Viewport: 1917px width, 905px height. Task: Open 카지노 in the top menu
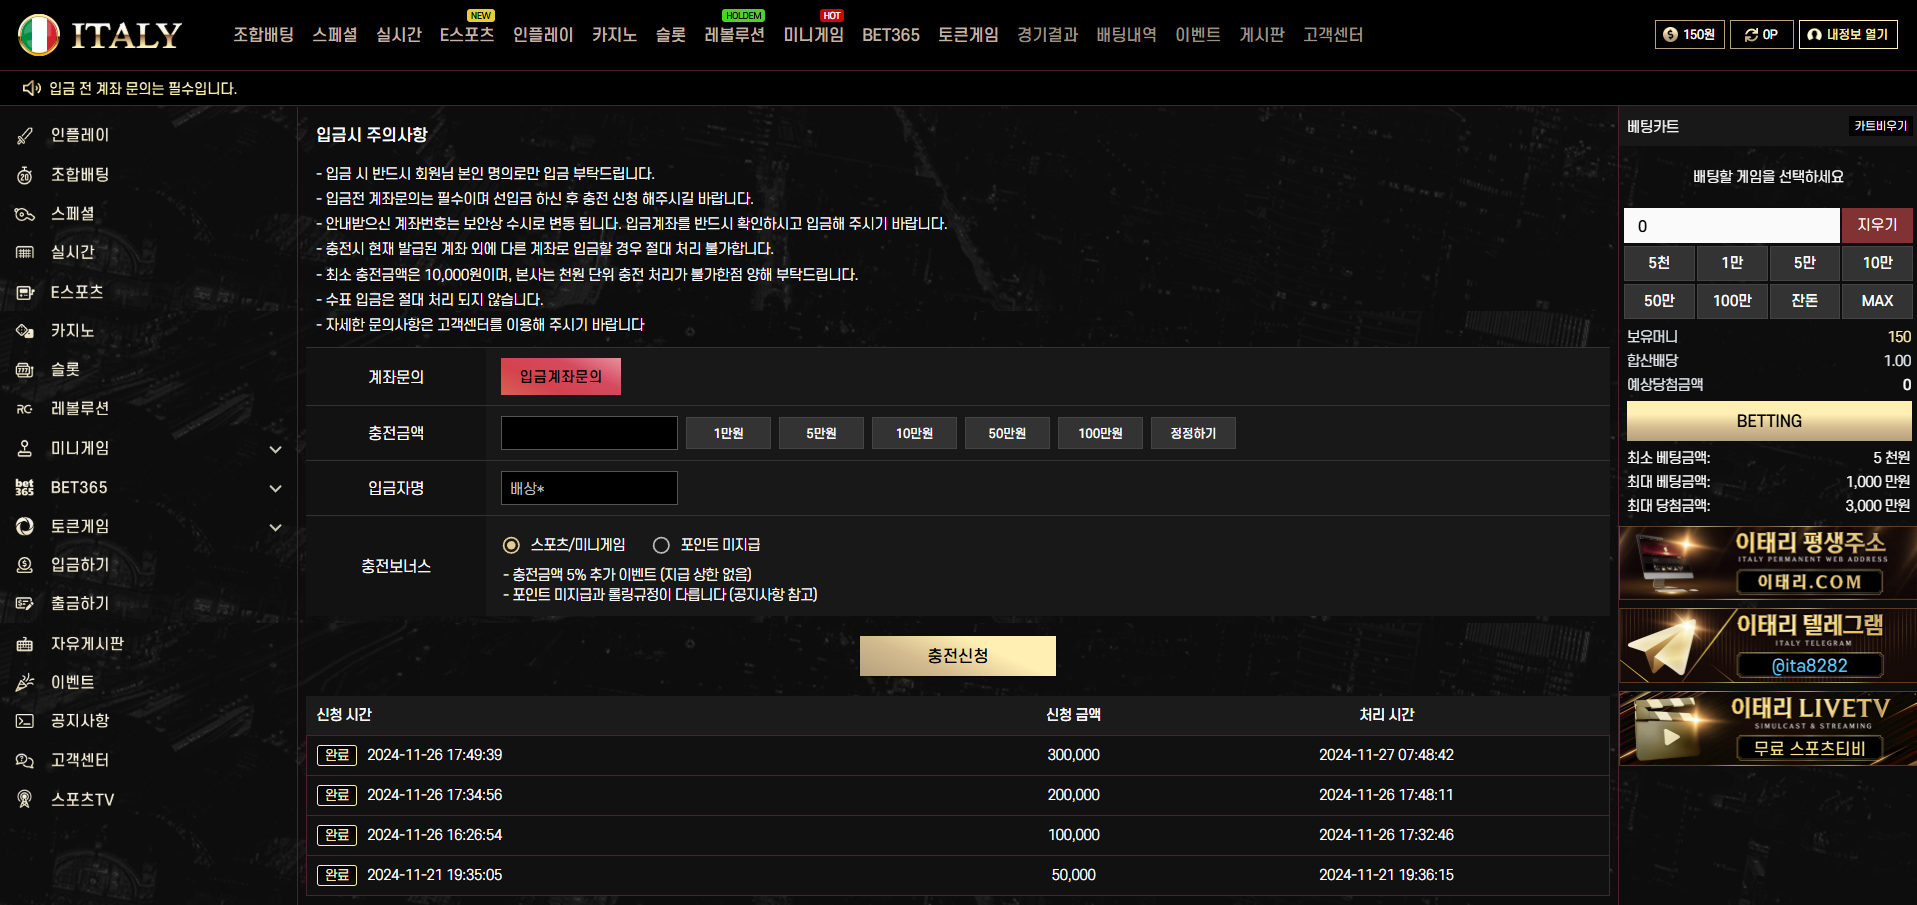coord(614,35)
